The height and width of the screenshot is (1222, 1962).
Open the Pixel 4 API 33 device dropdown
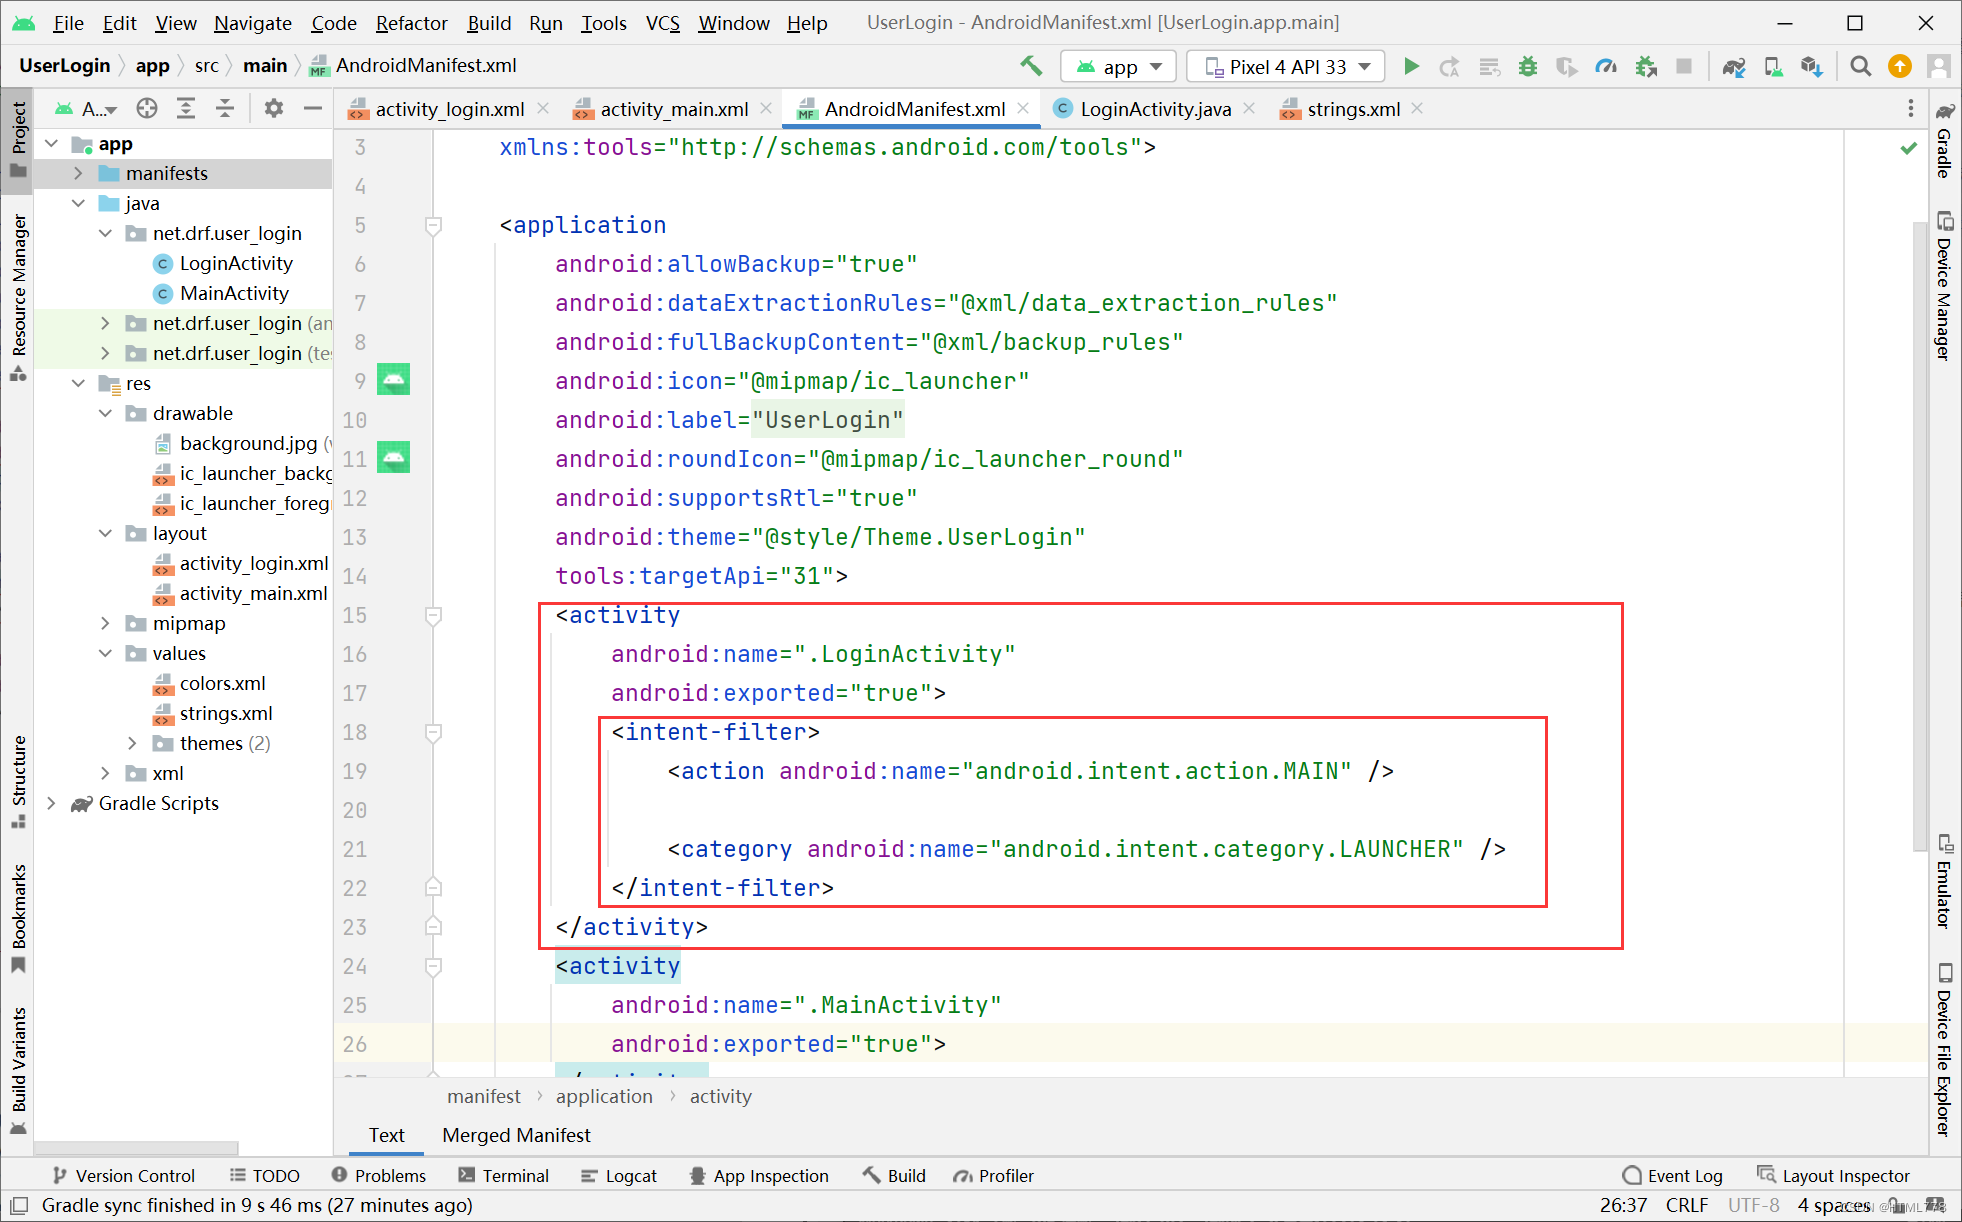point(1286,66)
